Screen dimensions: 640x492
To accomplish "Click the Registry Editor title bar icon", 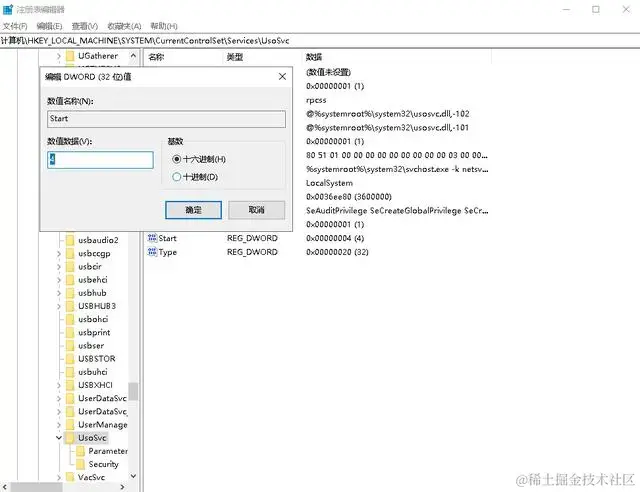I will click(x=8, y=9).
